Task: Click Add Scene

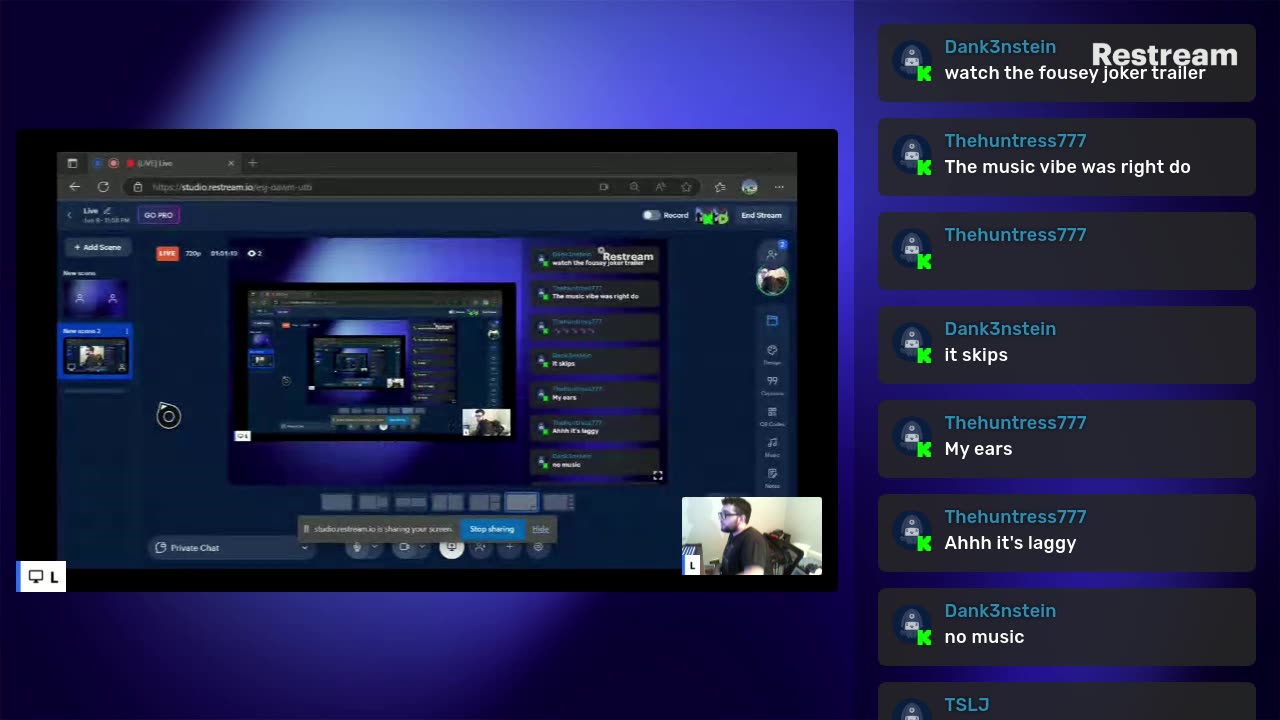Action: [x=98, y=247]
